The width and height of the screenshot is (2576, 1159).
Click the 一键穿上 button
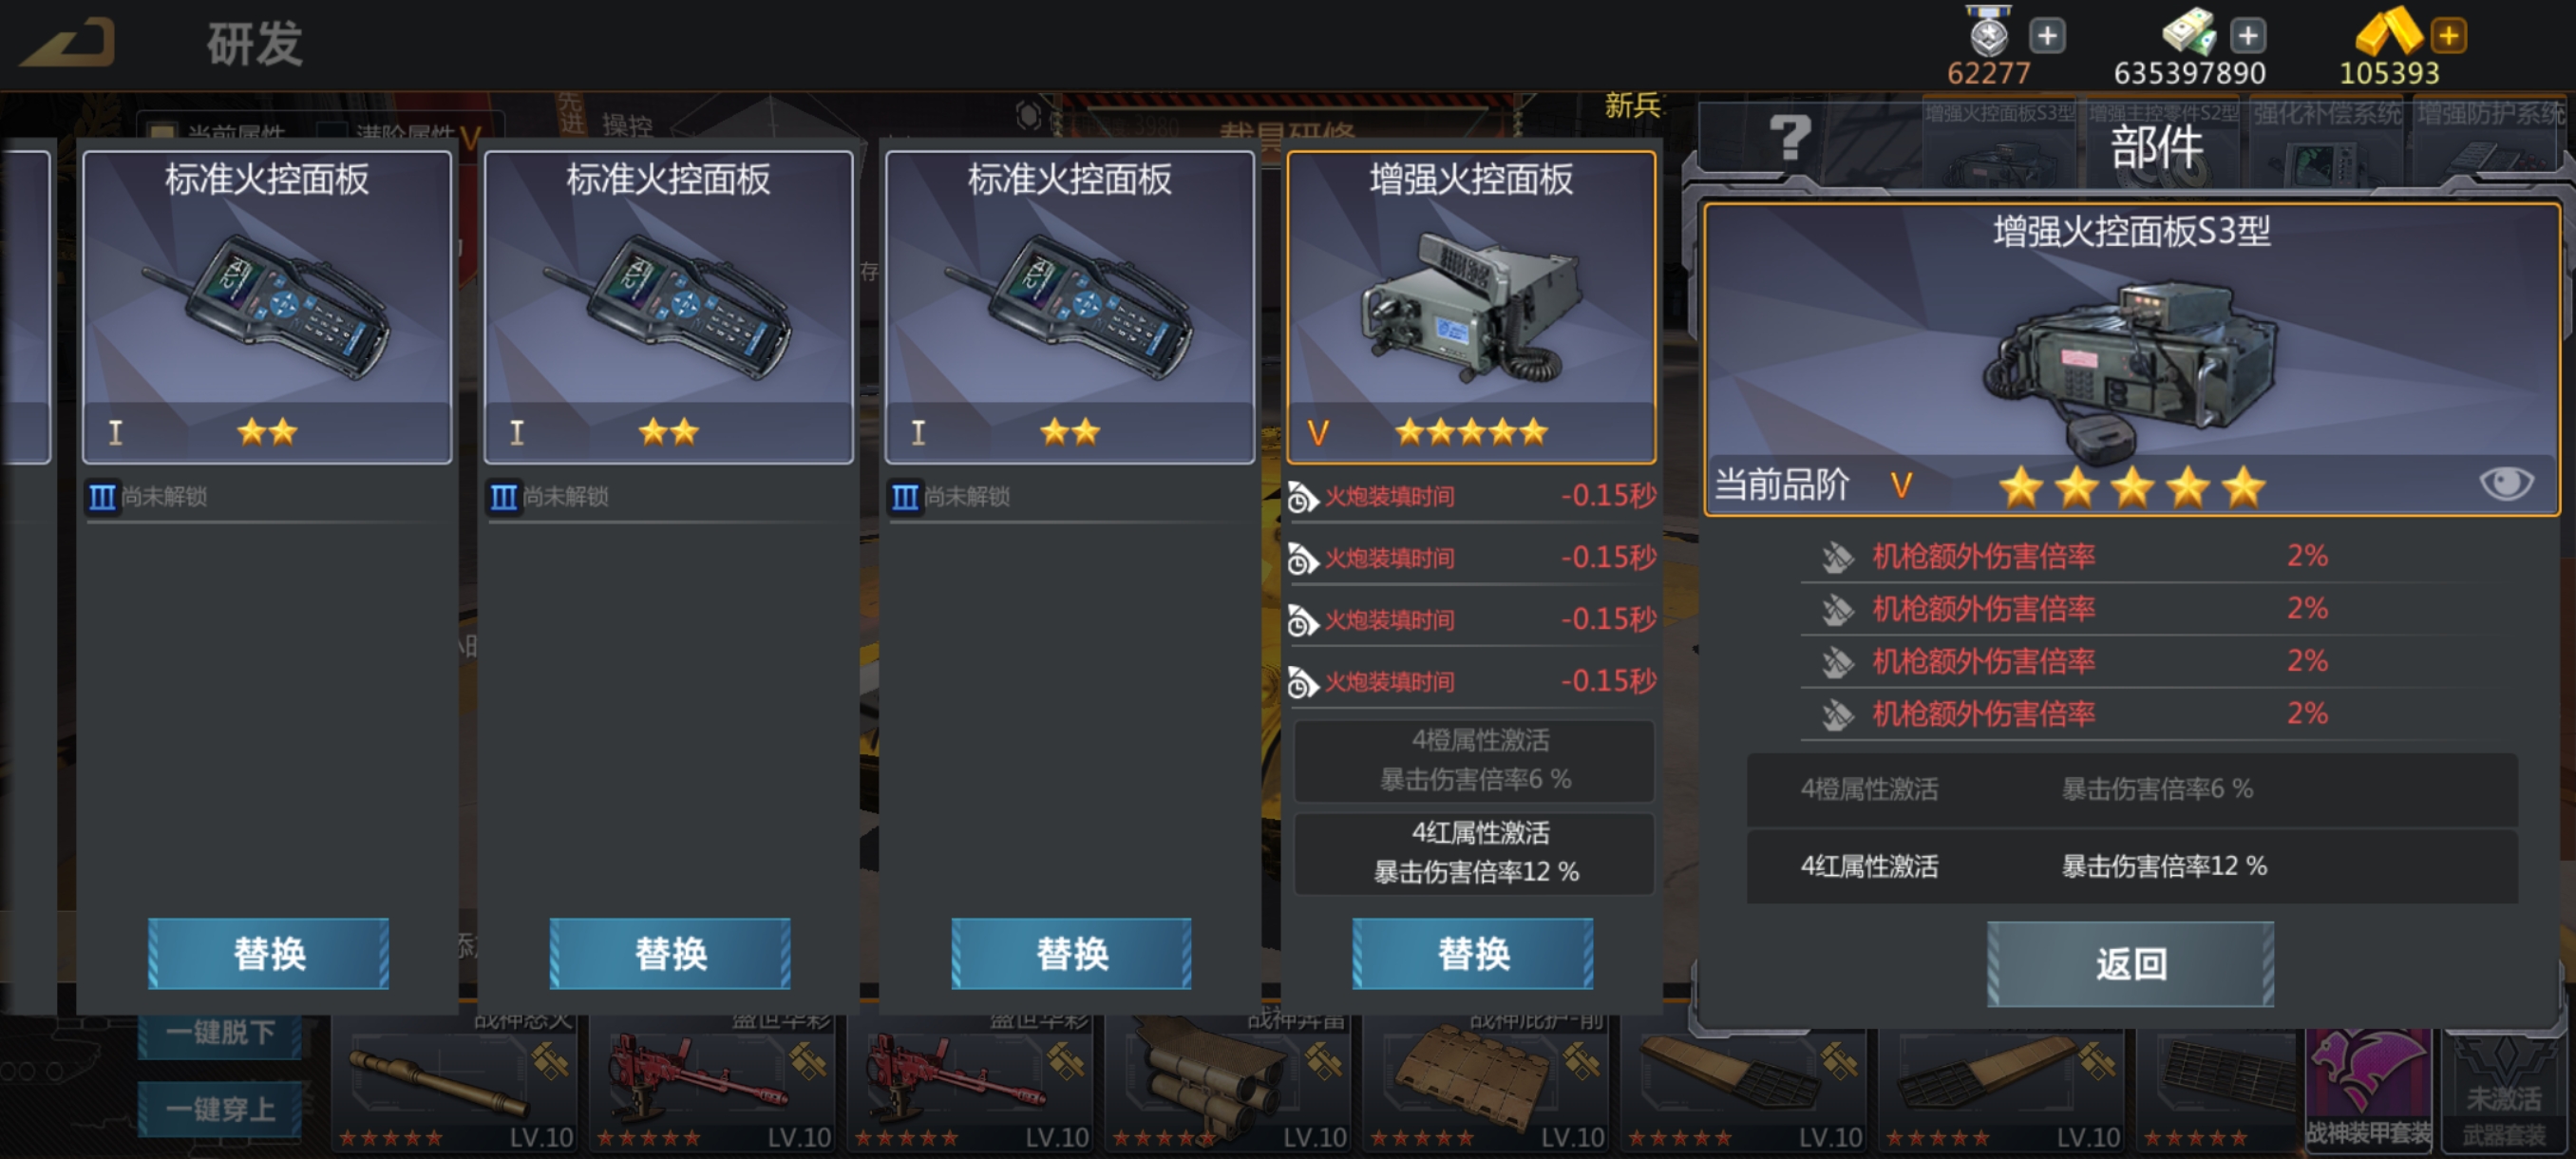pyautogui.click(x=219, y=1108)
